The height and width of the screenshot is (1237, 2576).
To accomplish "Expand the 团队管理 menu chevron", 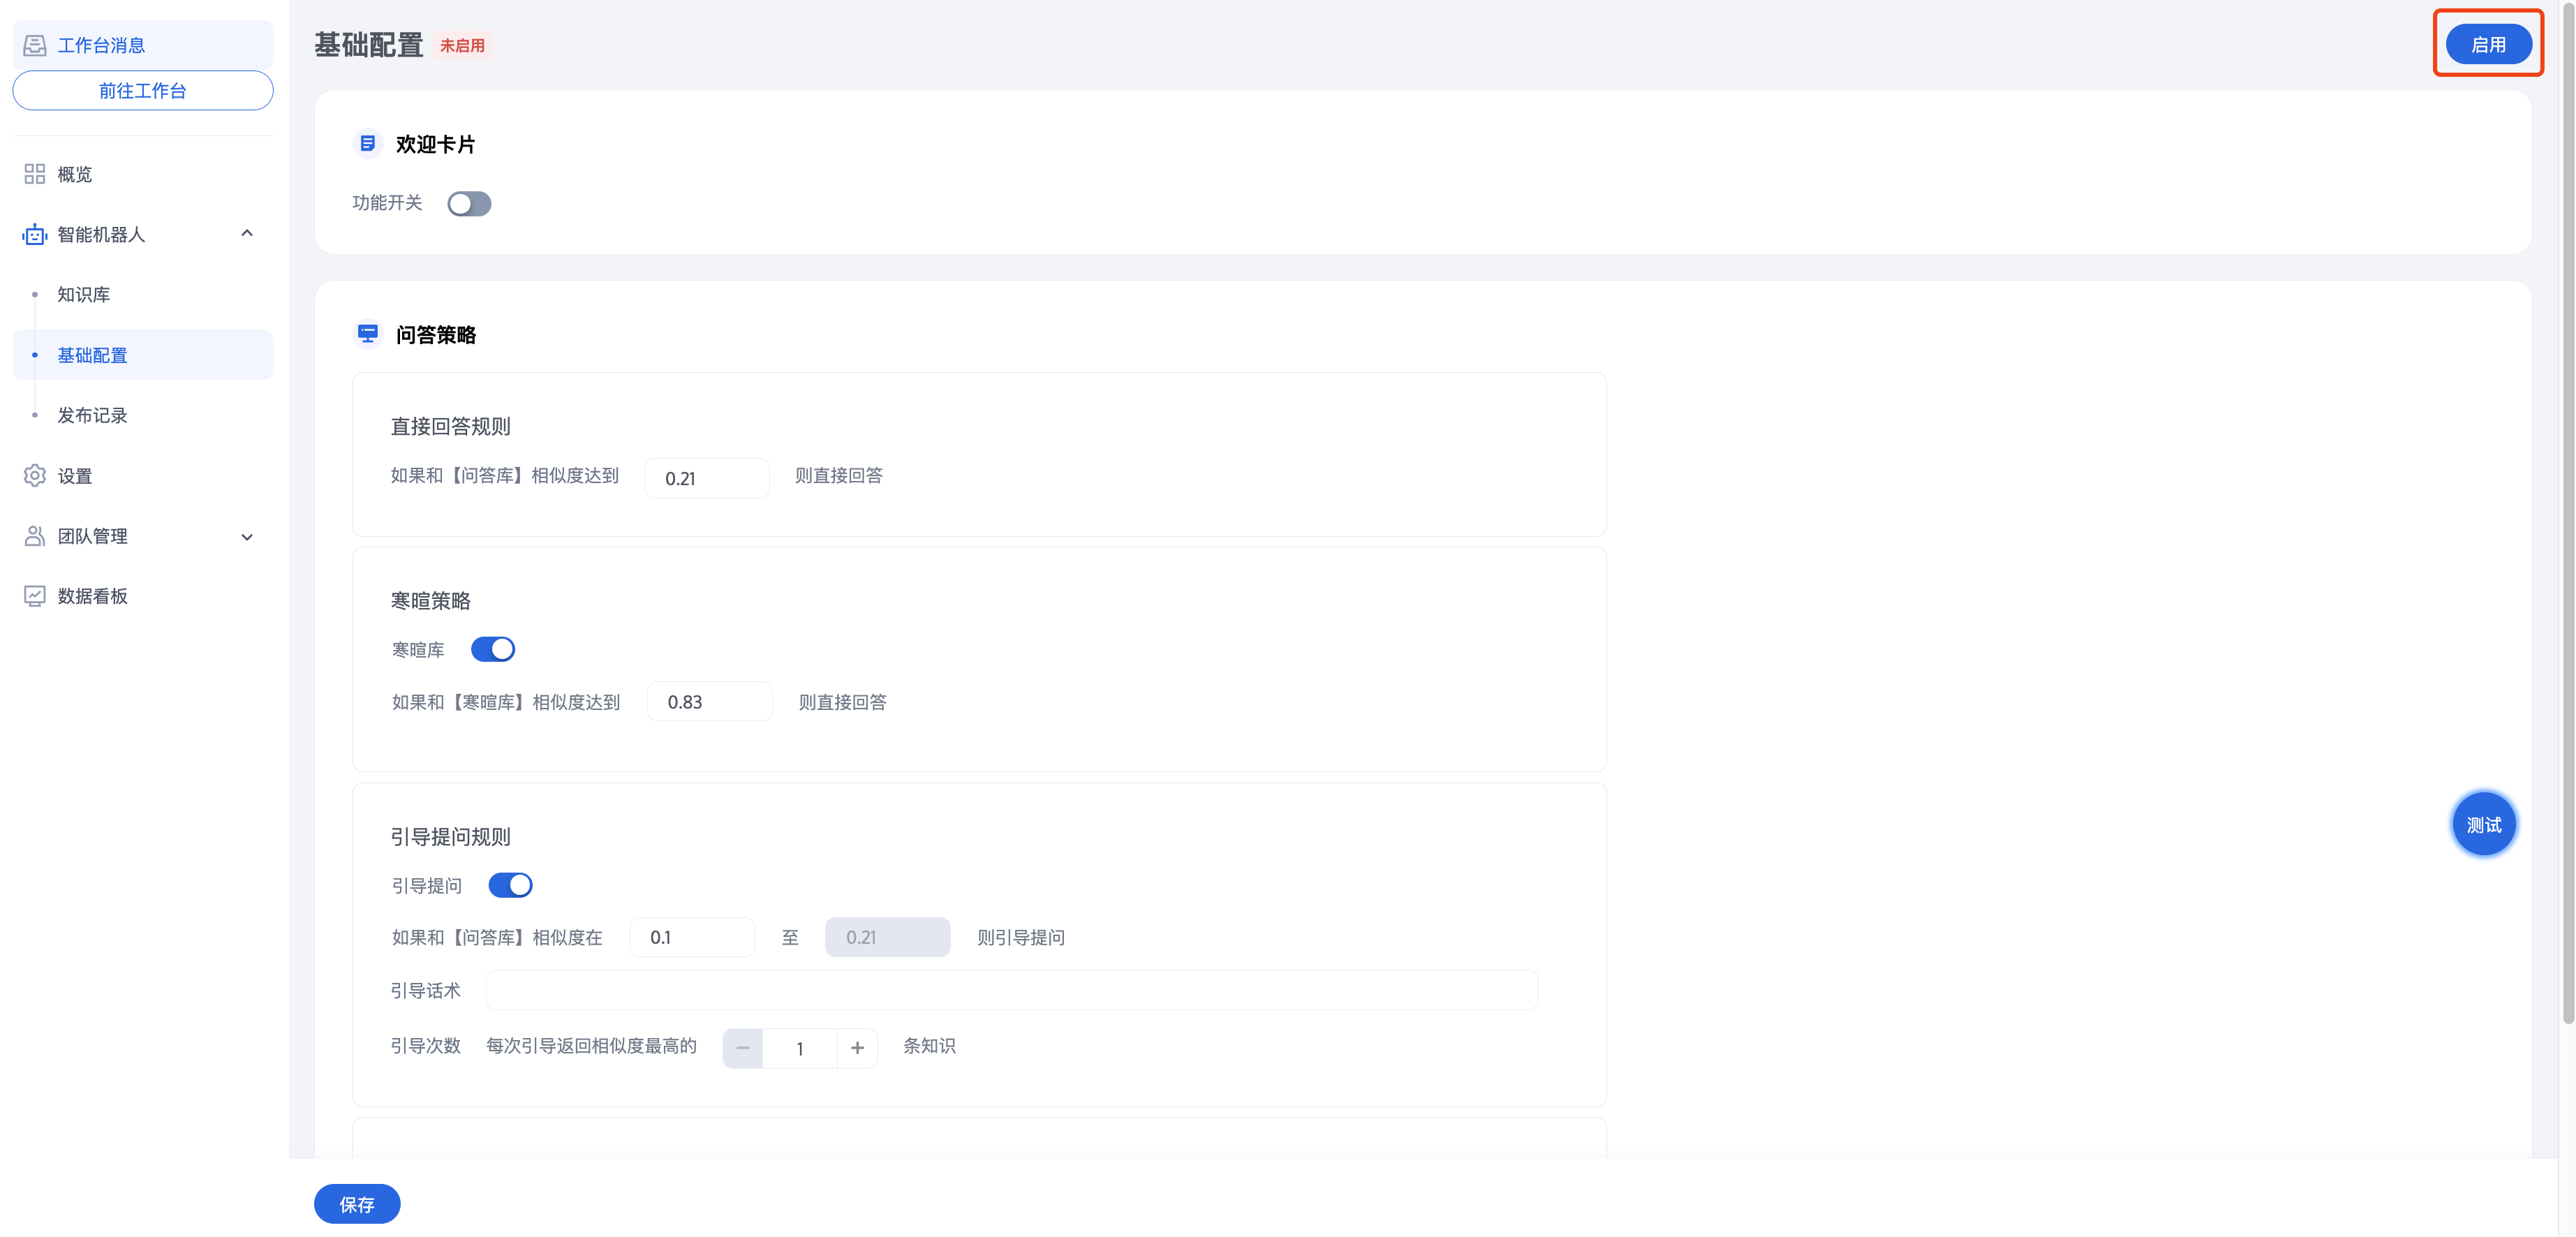I will [247, 537].
